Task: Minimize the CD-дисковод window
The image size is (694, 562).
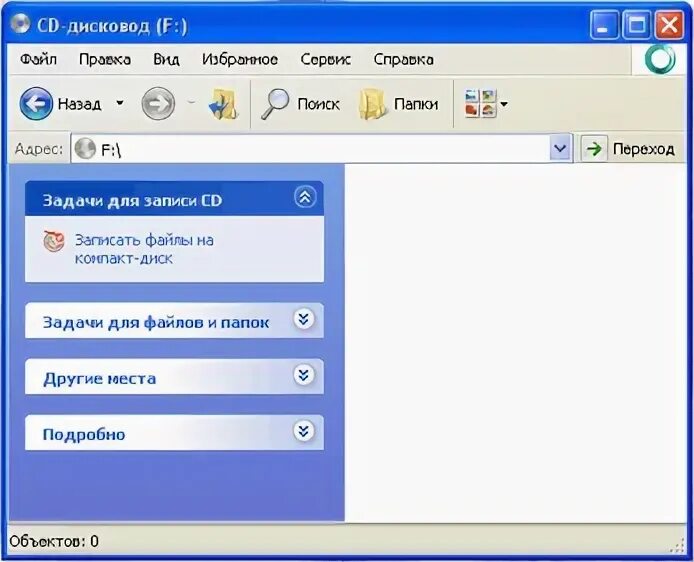Action: point(603,25)
